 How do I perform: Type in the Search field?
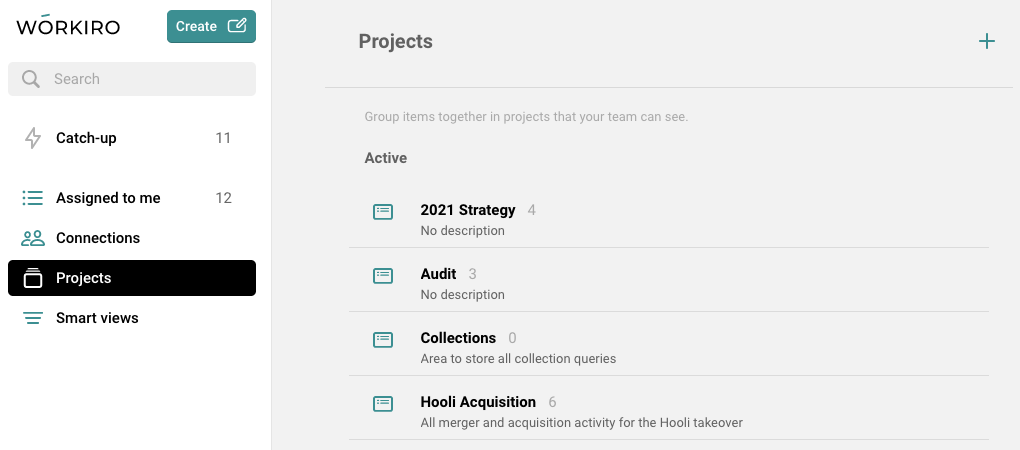(x=145, y=79)
